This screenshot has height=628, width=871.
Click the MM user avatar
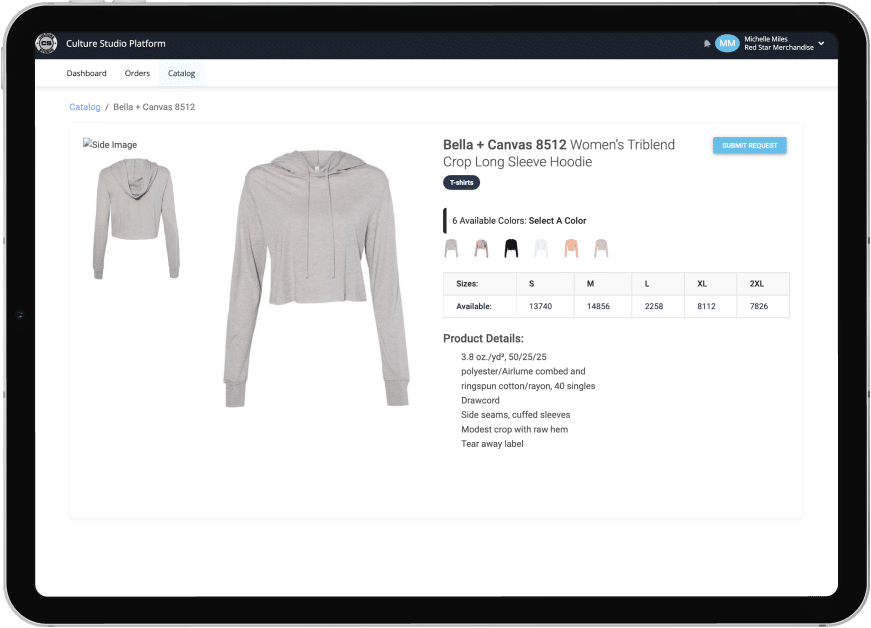(727, 44)
